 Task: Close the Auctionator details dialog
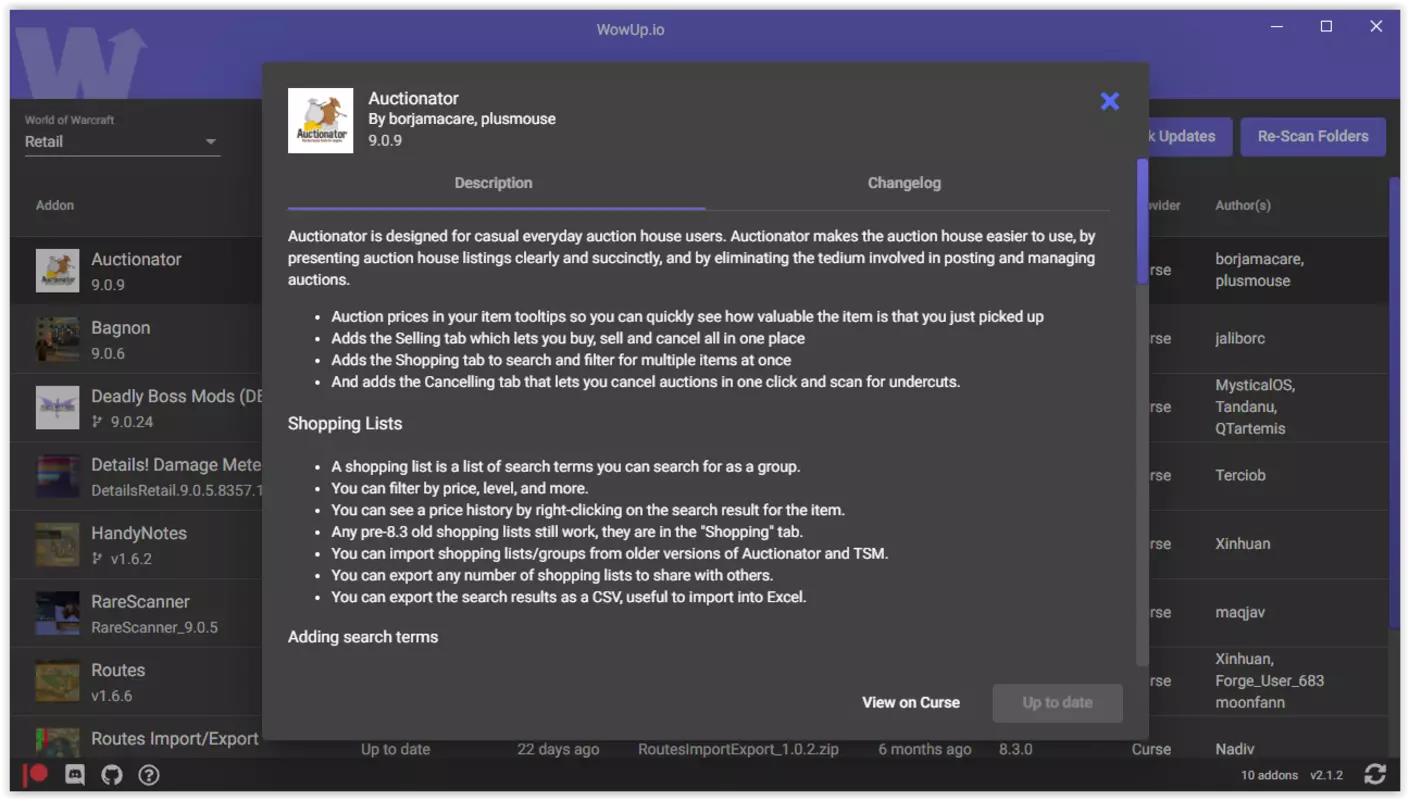(1109, 101)
